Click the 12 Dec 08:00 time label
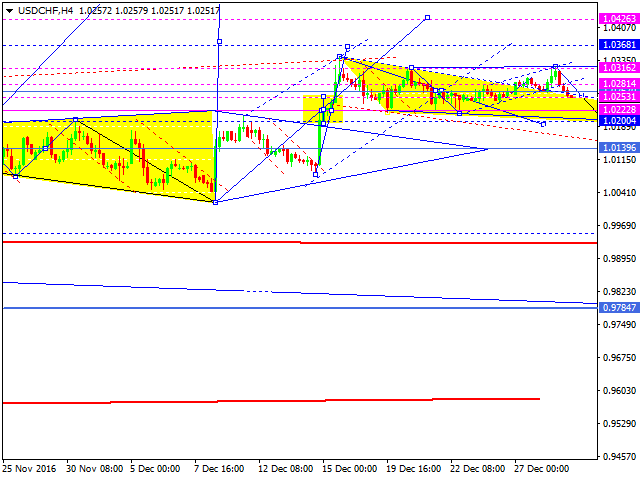 pos(285,469)
